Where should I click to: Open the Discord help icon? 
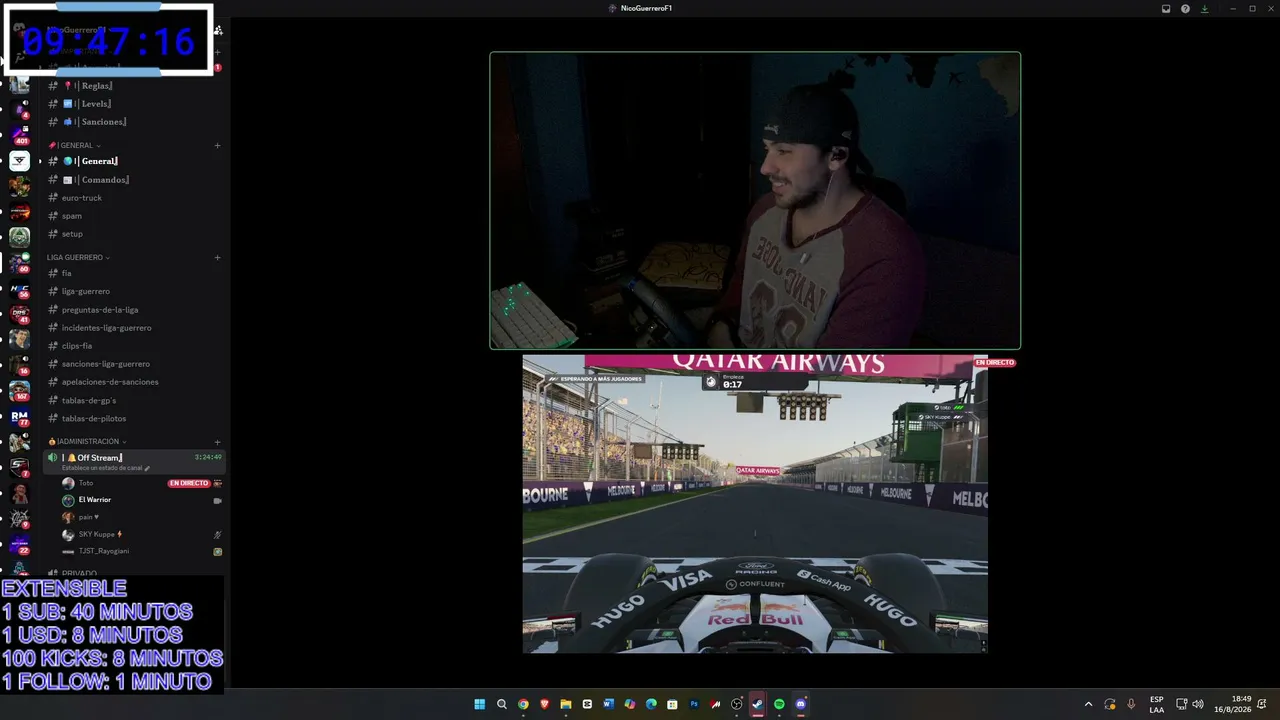click(x=1185, y=8)
